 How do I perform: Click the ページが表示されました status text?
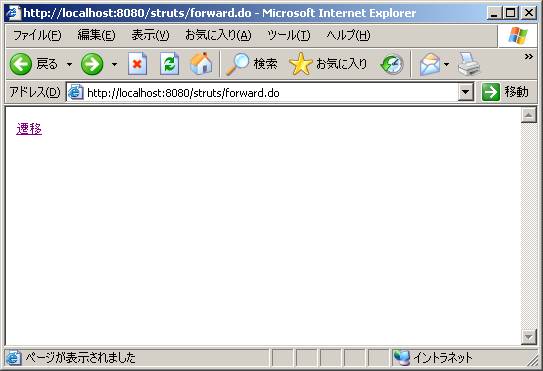tap(80, 357)
